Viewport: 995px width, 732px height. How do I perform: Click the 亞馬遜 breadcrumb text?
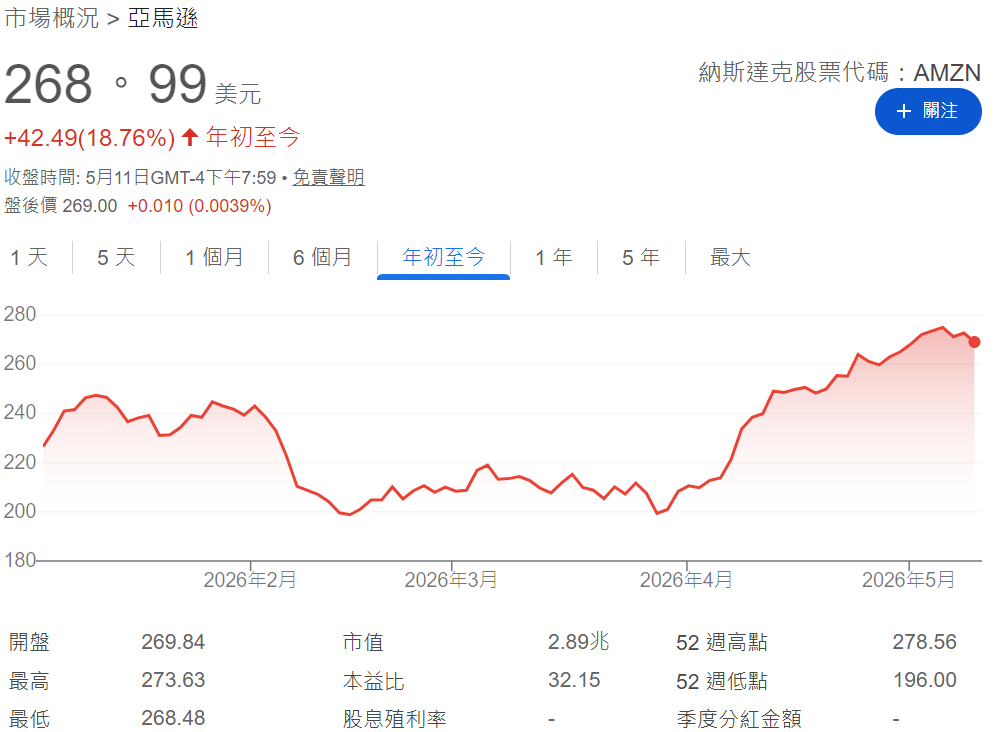[163, 18]
